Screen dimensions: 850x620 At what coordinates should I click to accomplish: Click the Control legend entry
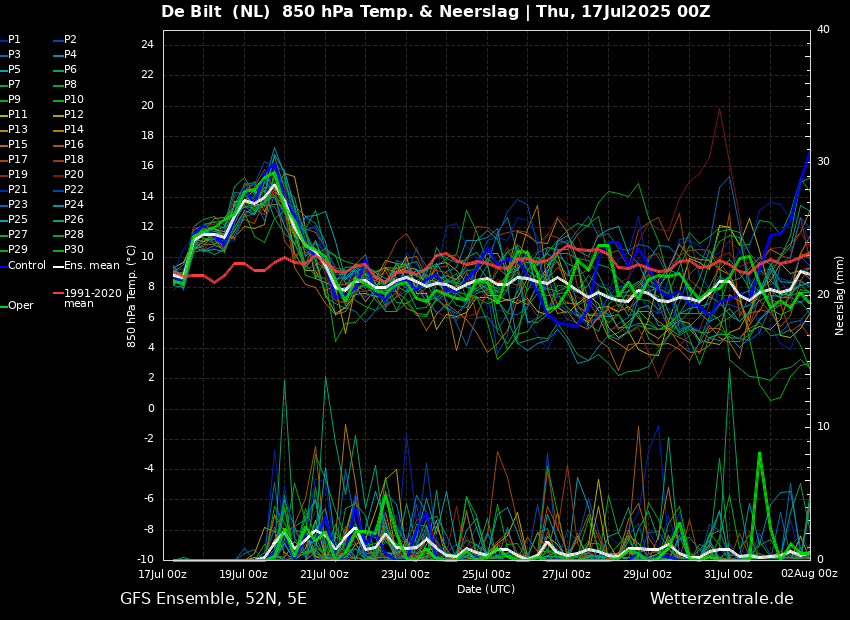tap(23, 266)
